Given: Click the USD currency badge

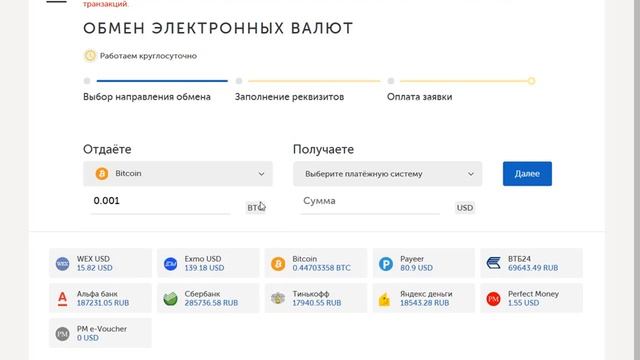Looking at the screenshot, I should [465, 208].
